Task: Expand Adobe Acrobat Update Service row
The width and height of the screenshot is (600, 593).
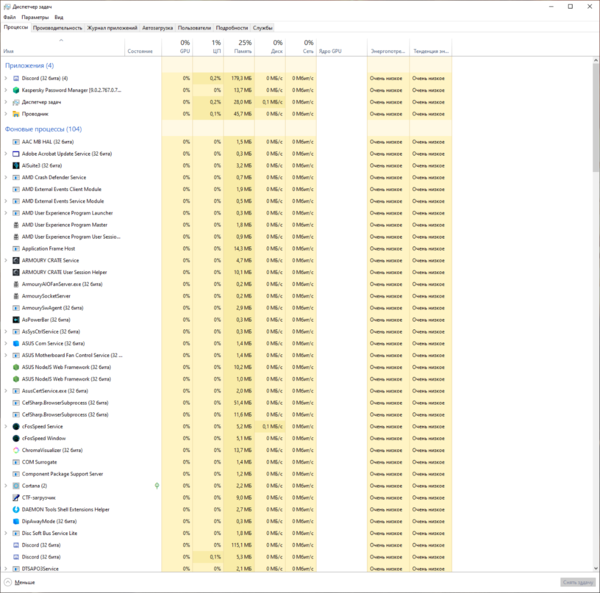Action: pyautogui.click(x=6, y=154)
